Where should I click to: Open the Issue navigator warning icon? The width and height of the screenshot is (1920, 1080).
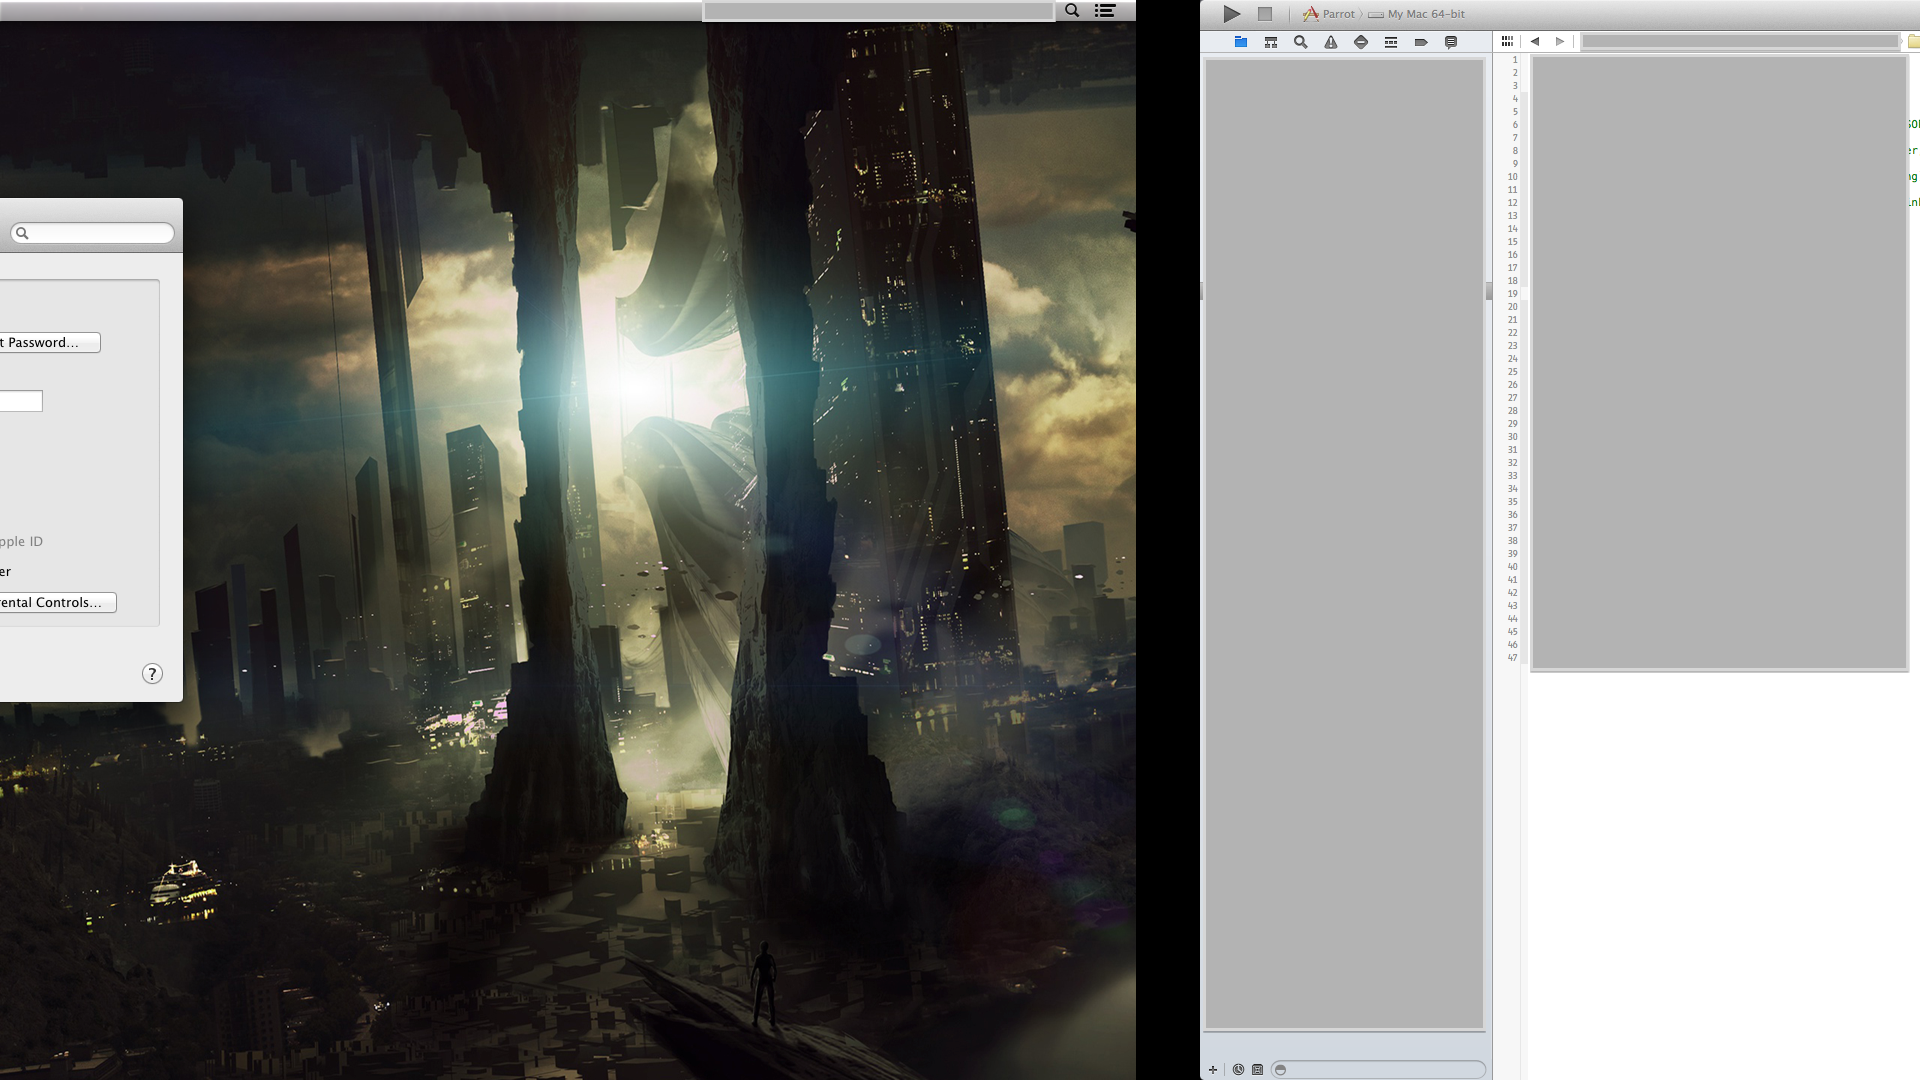(1331, 42)
